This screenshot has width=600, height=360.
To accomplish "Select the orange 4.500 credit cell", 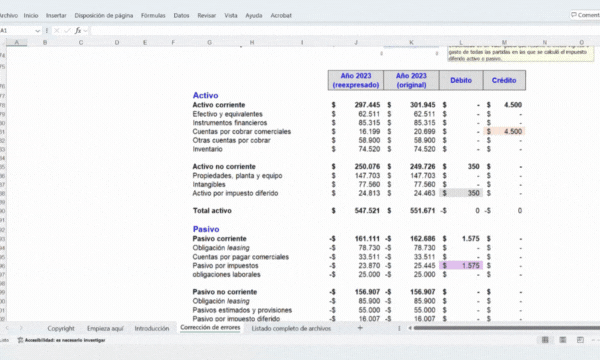I will (504, 132).
